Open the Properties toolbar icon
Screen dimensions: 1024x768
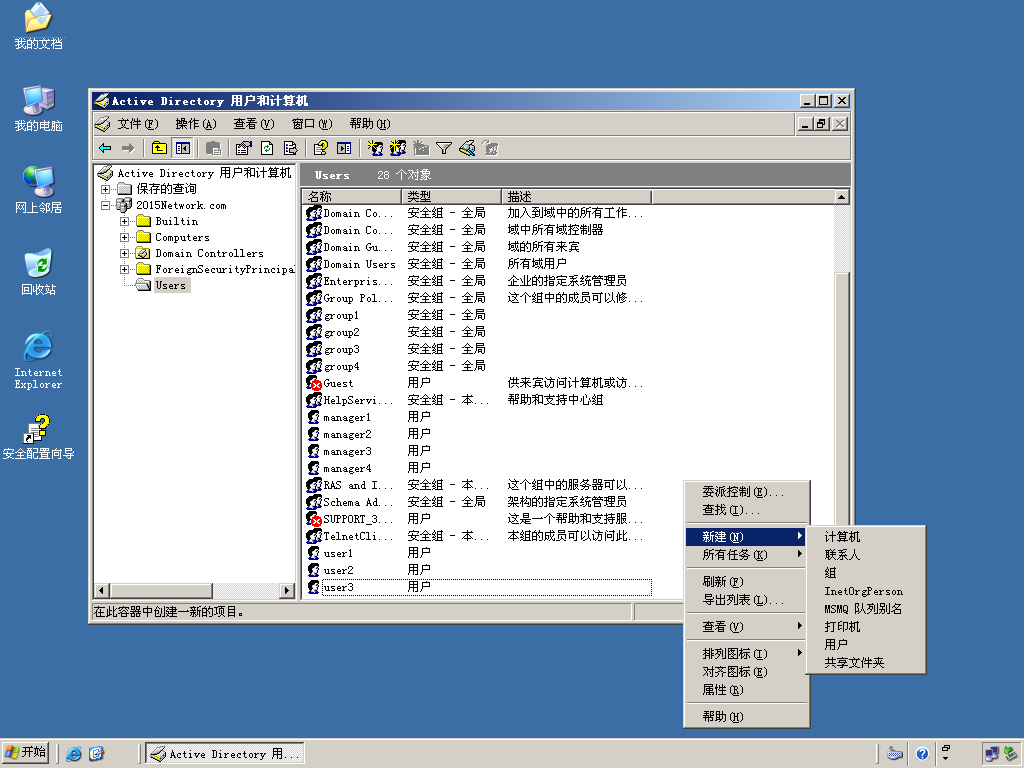pos(244,148)
